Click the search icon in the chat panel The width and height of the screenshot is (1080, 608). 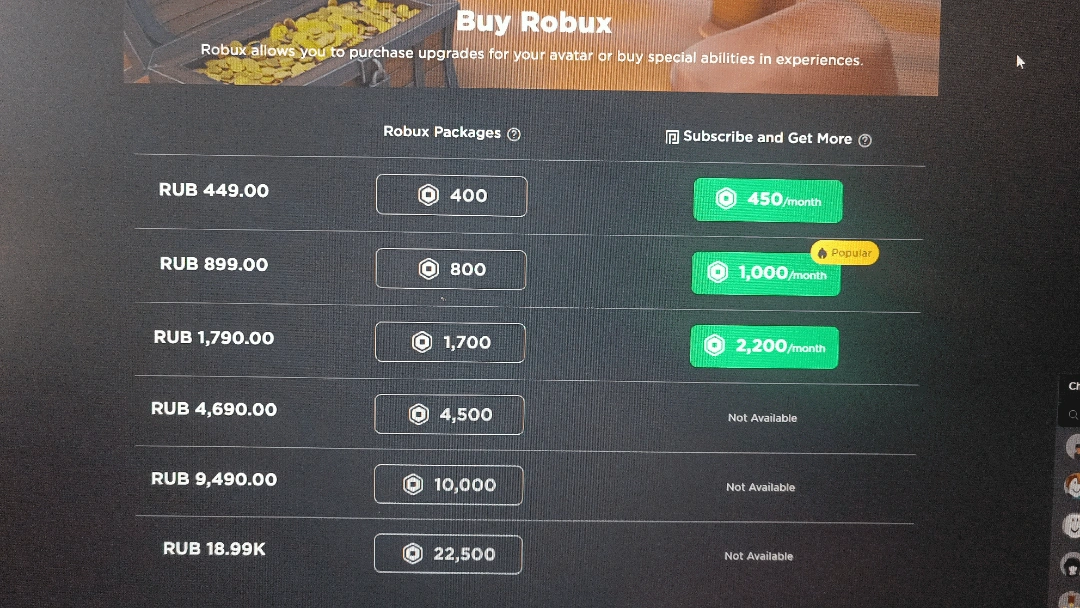coord(1073,415)
